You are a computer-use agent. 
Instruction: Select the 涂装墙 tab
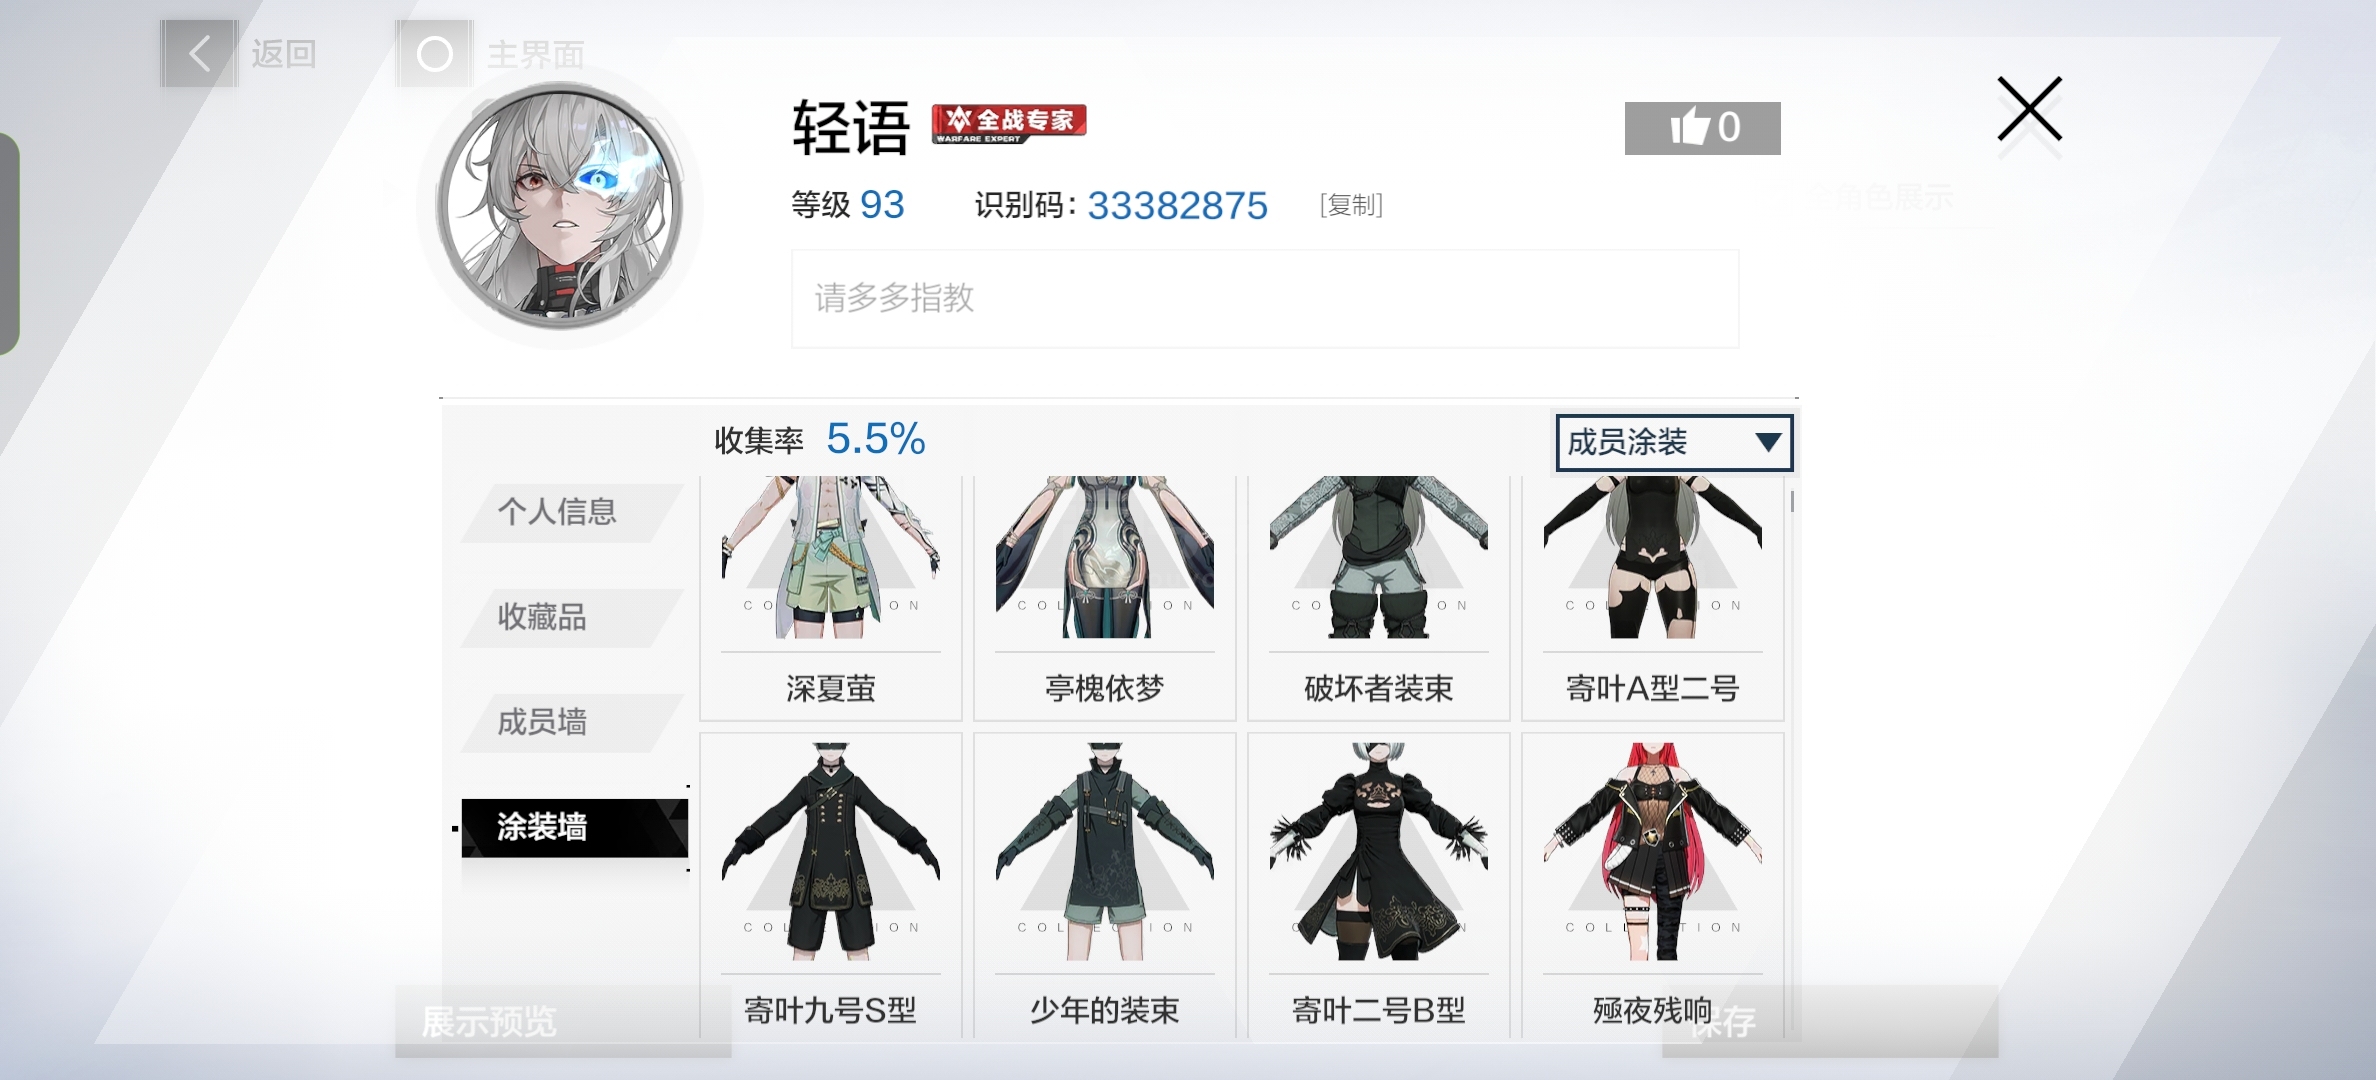point(574,828)
